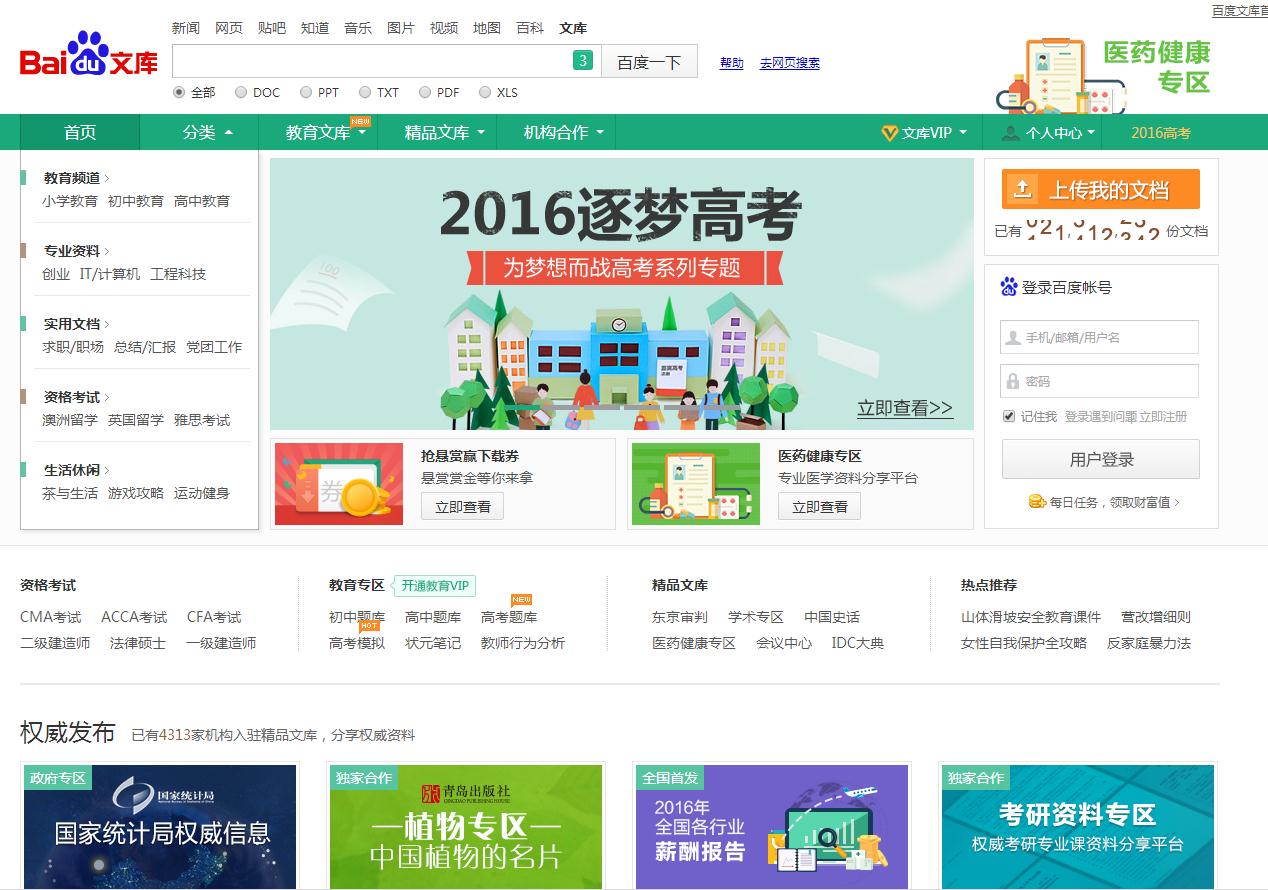1268x890 pixels.
Task: Open the 精品文库 dropdown menu
Action: point(444,133)
